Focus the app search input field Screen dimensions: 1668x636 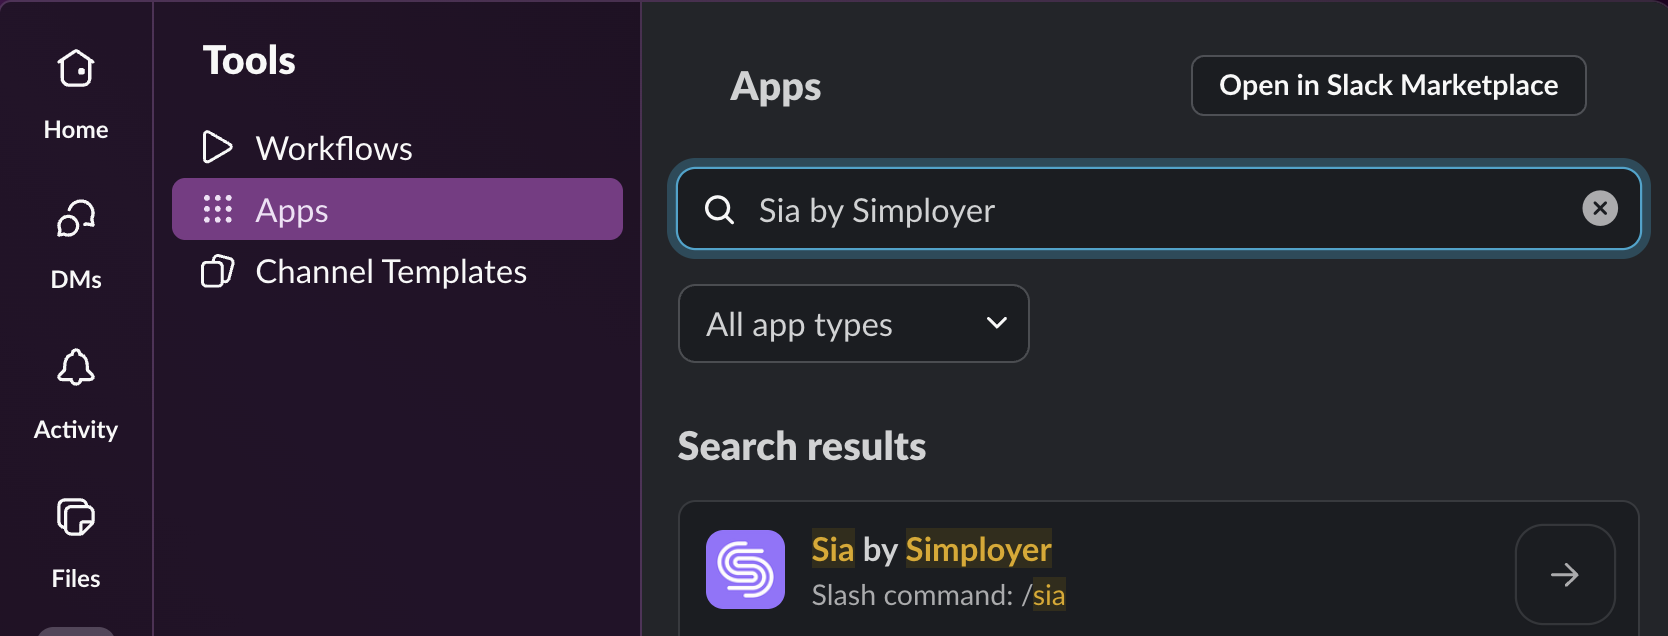(1159, 209)
